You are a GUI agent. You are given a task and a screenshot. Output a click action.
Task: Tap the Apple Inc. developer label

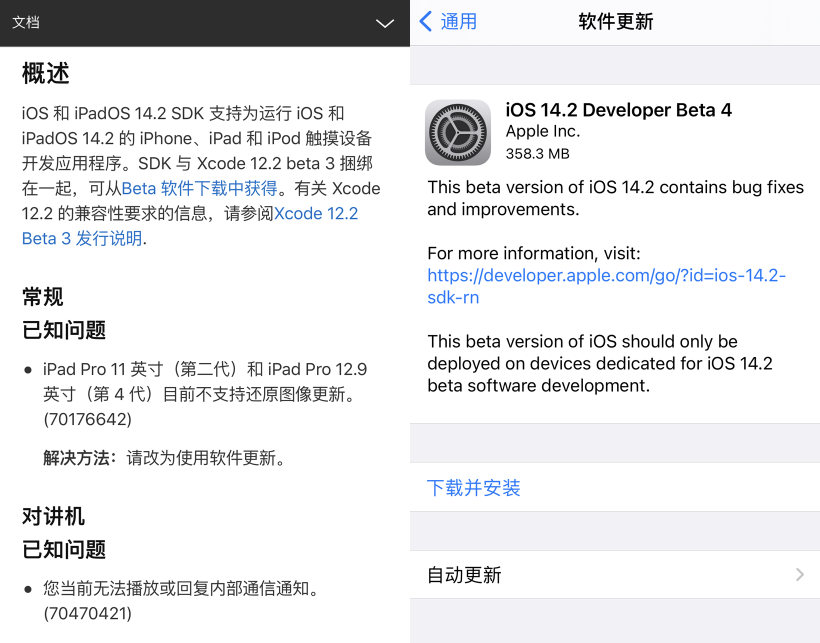[542, 132]
